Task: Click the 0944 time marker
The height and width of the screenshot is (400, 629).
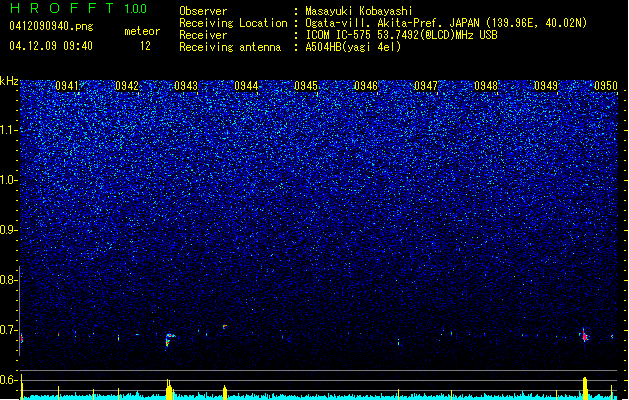Action: 246,86
